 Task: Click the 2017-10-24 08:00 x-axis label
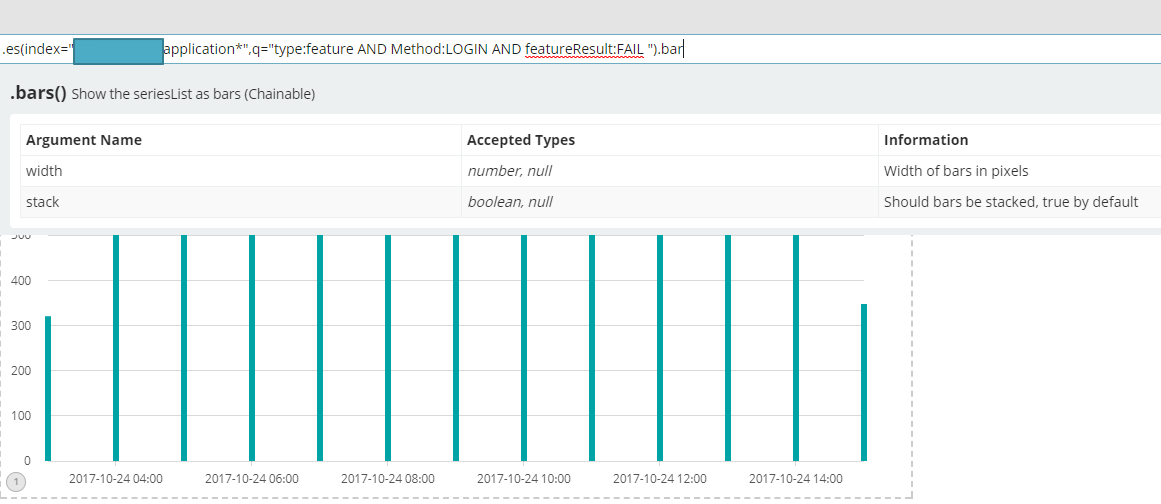click(388, 479)
